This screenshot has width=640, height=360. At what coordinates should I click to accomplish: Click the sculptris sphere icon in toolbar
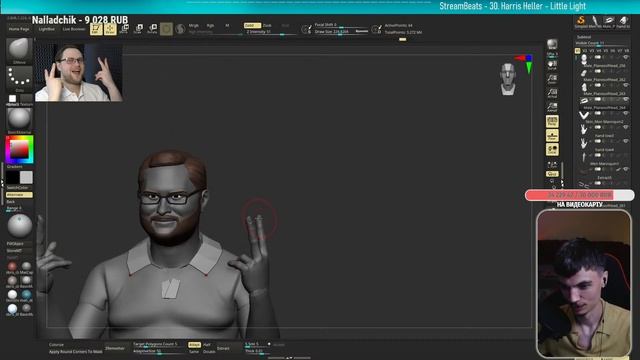pyautogui.click(x=180, y=29)
